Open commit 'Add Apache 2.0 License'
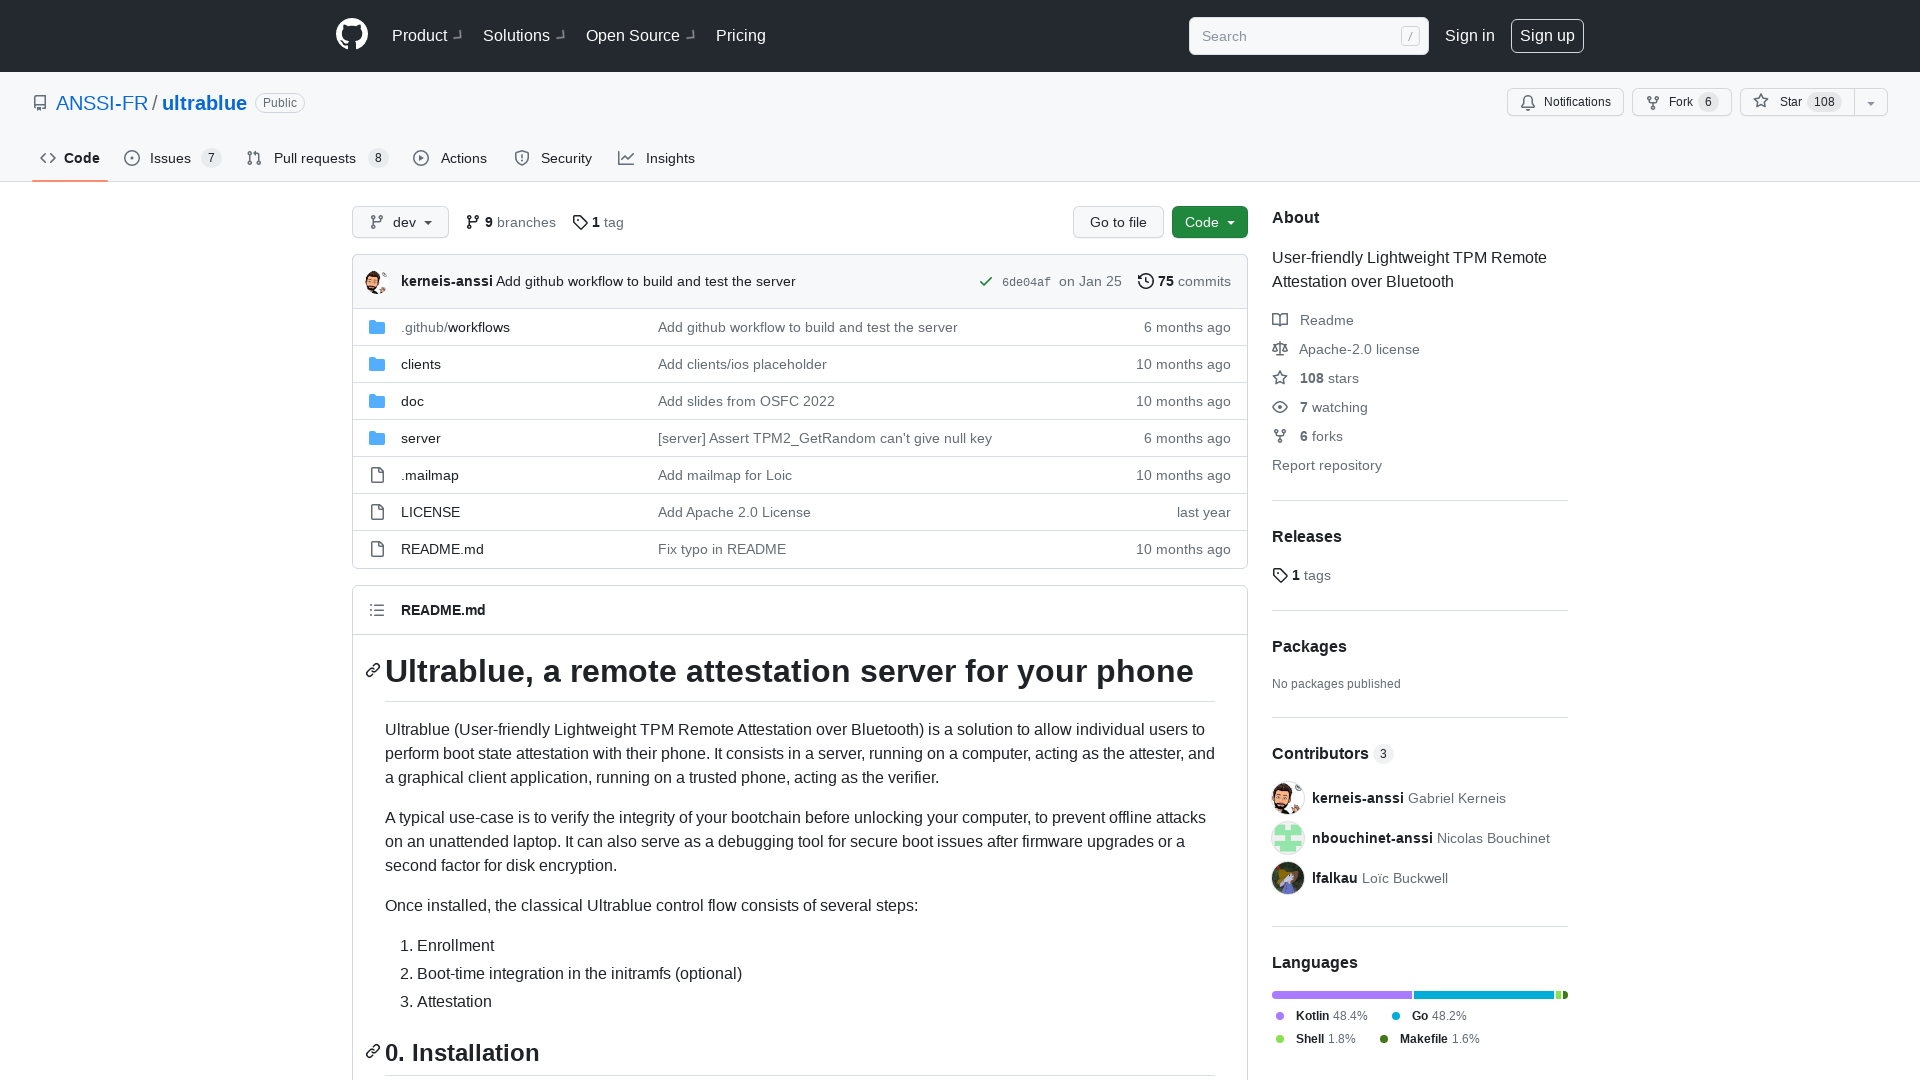The image size is (1920, 1080). (x=734, y=512)
